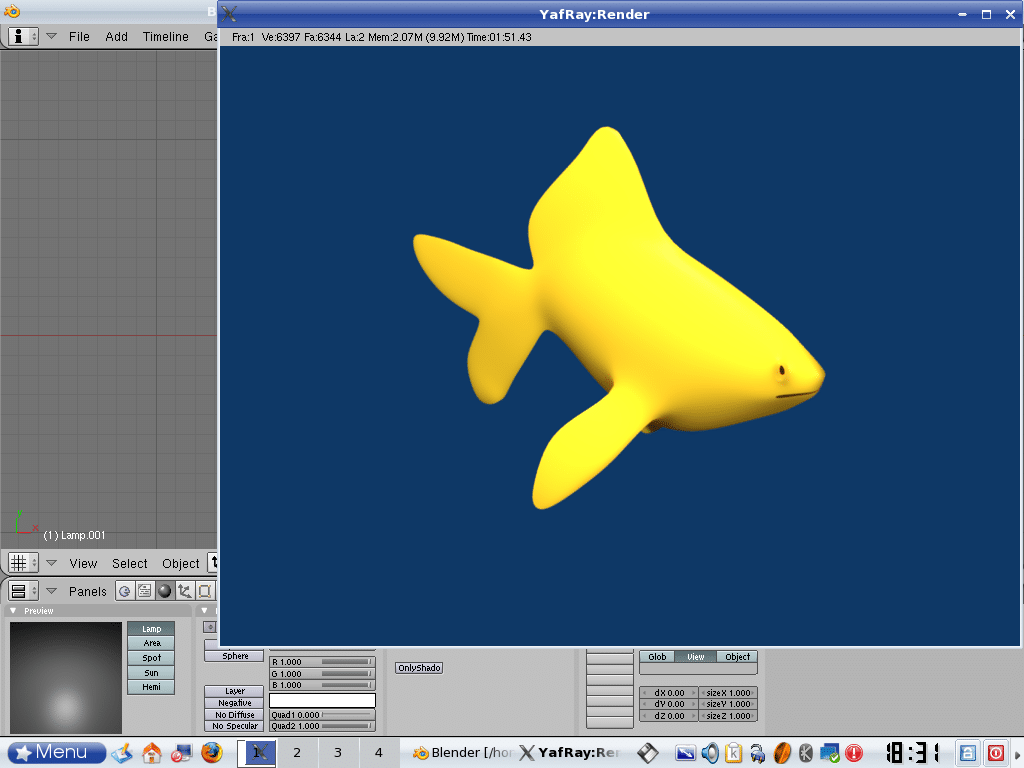1024x768 pixels.
Task: Click the volume icon in the system tray
Action: click(x=710, y=753)
